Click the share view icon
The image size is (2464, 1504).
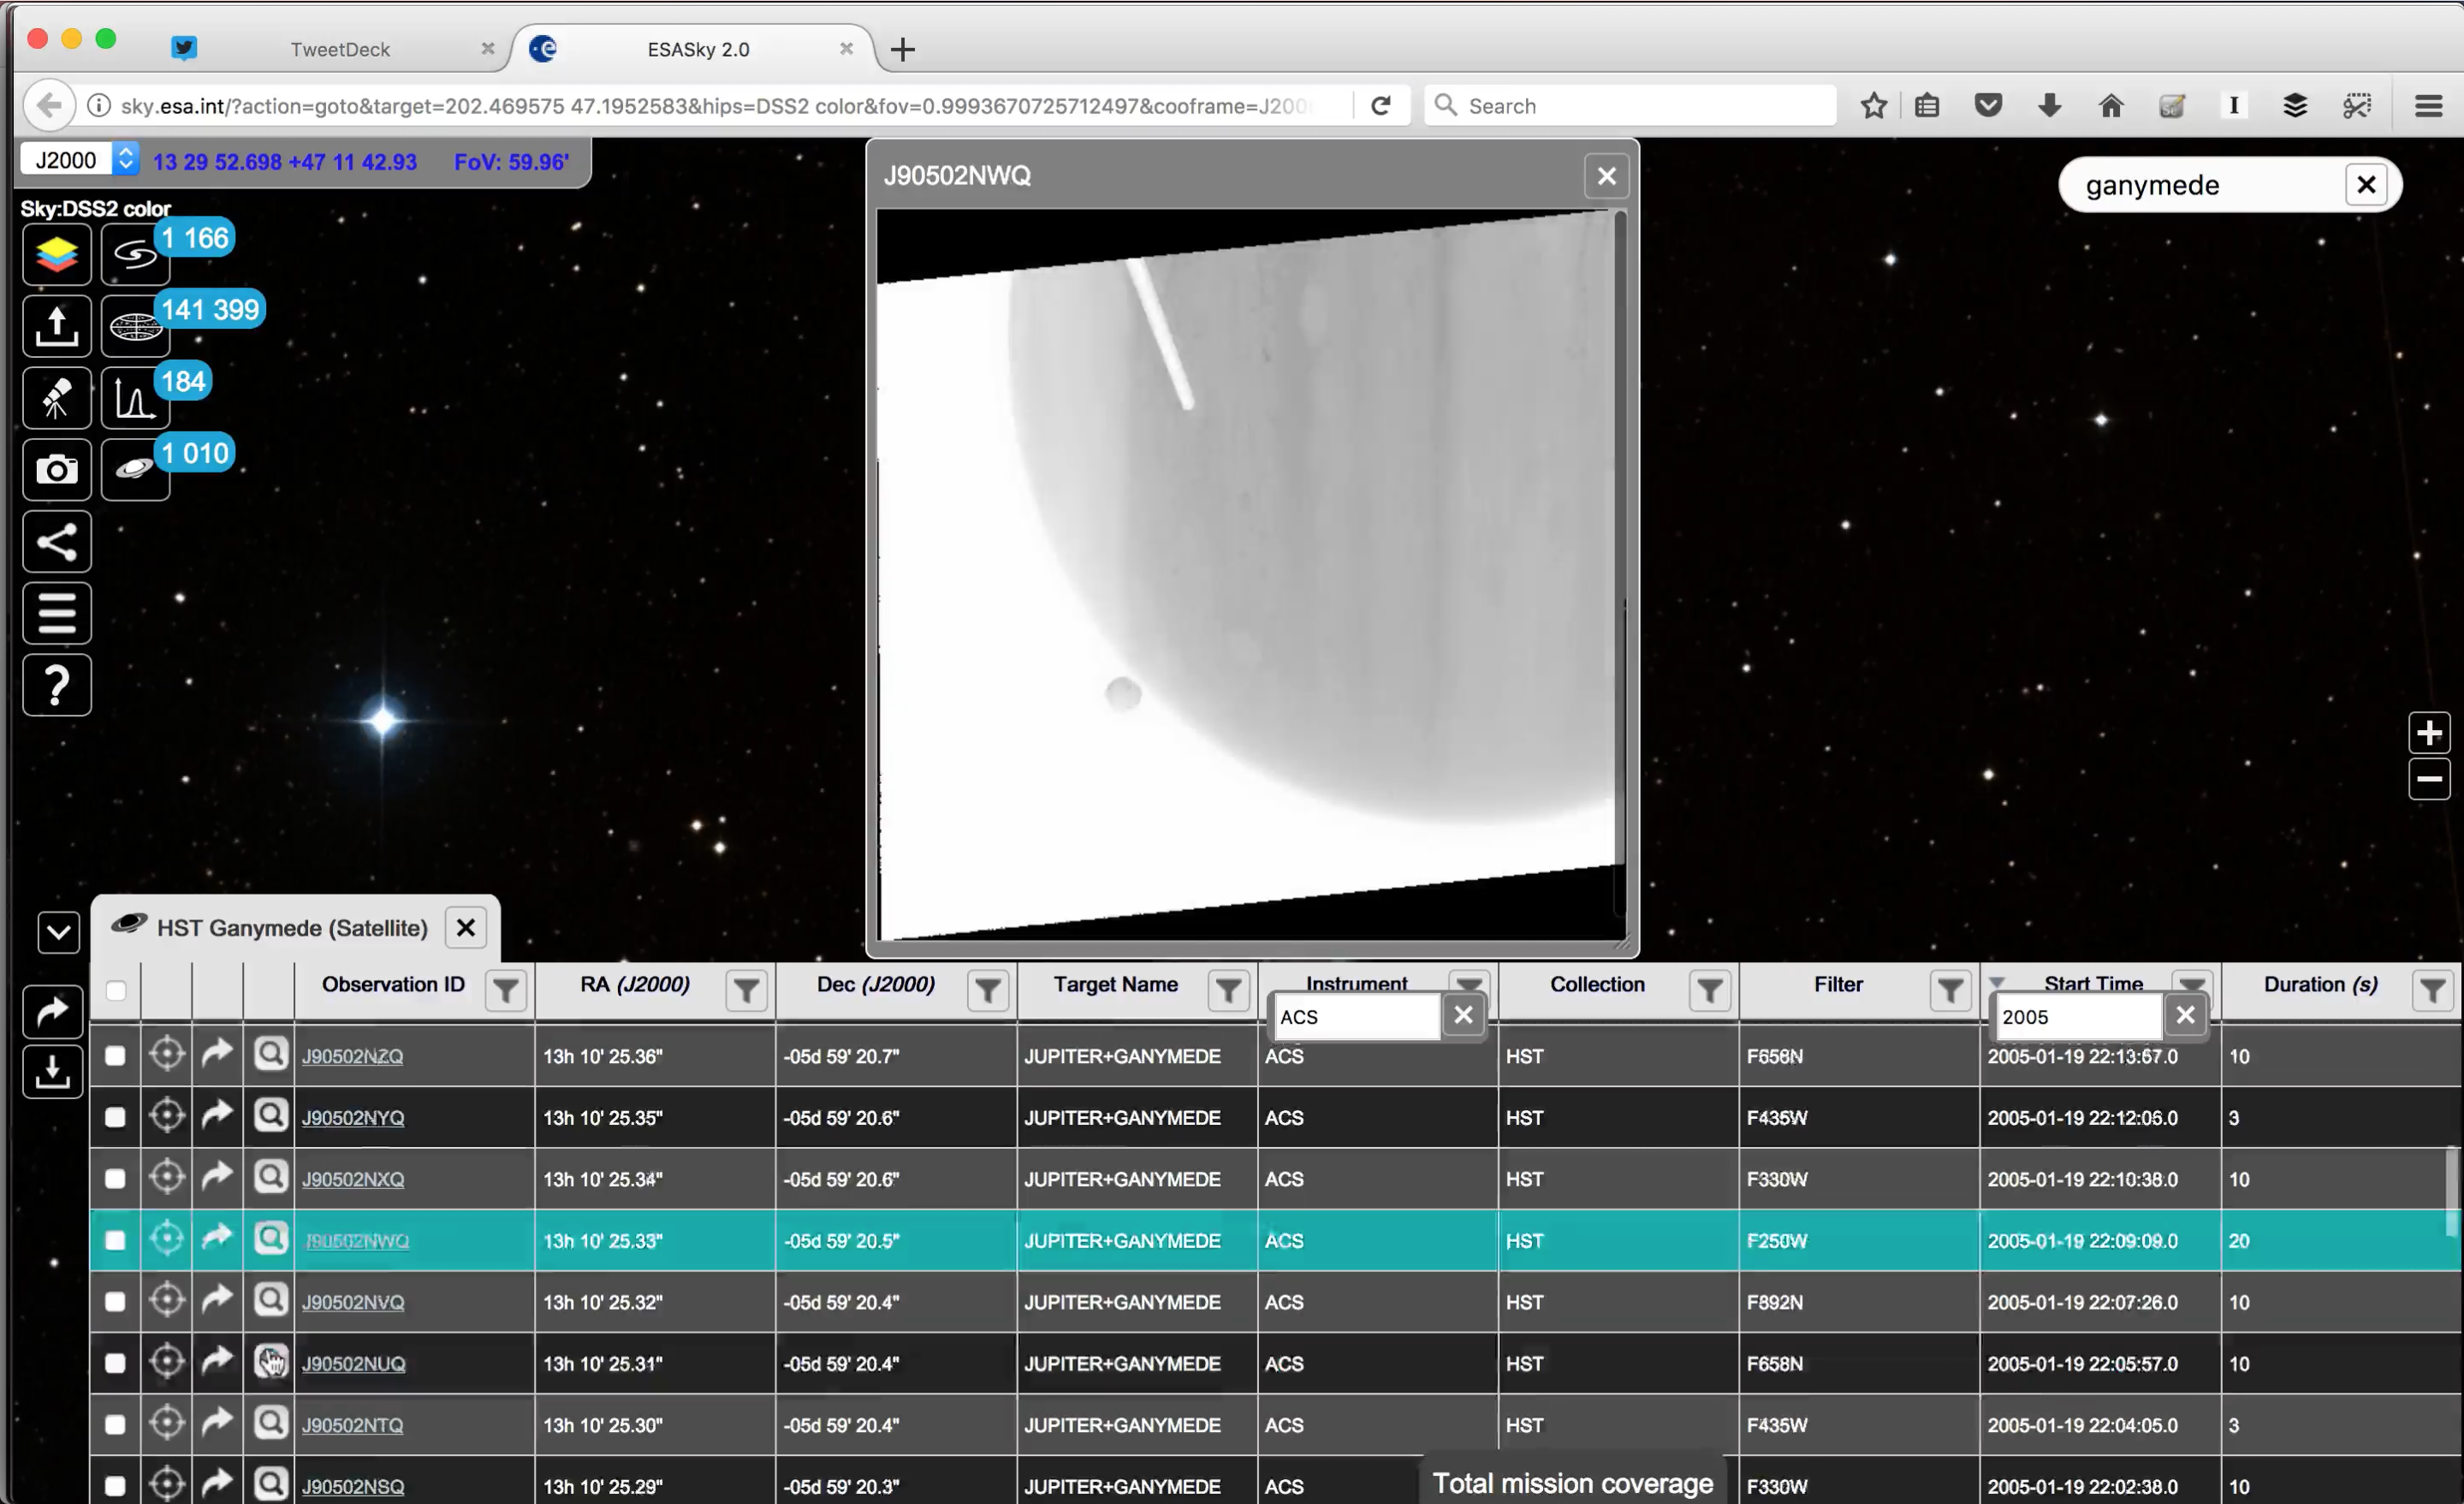click(x=57, y=542)
